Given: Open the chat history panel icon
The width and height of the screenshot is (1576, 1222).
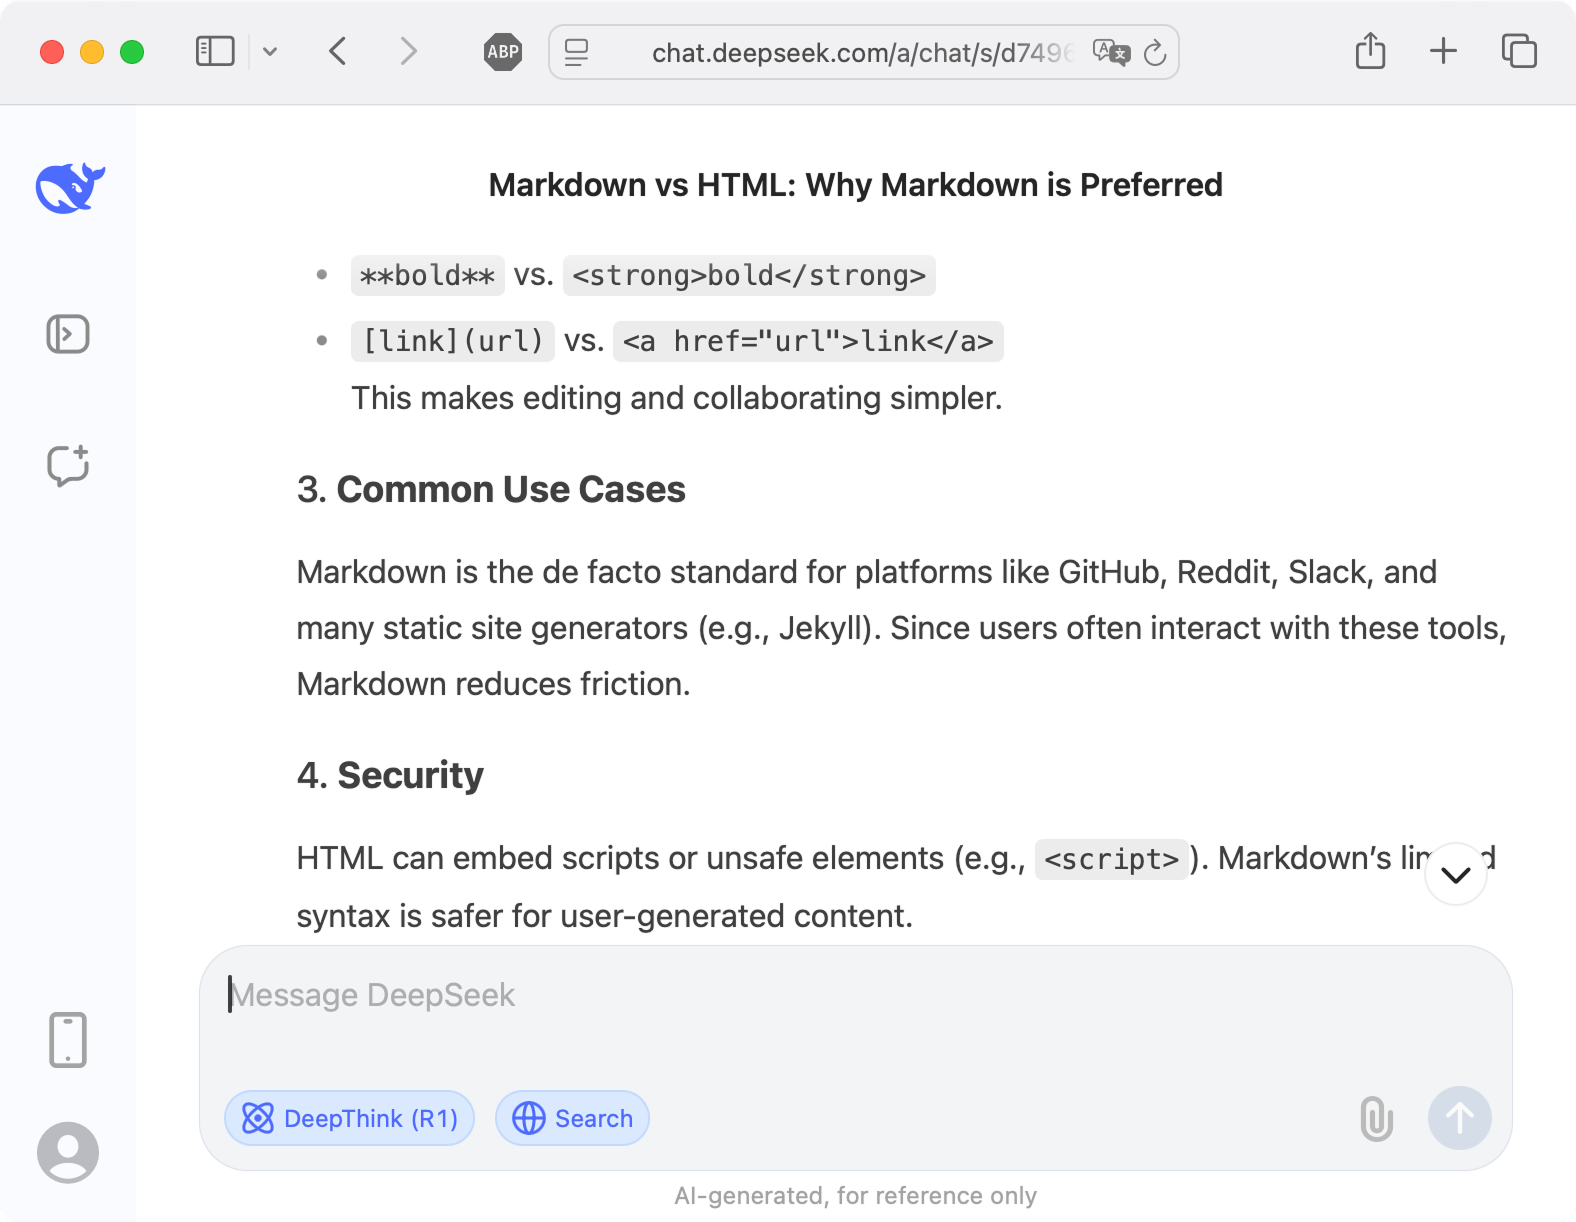Looking at the screenshot, I should pyautogui.click(x=68, y=335).
